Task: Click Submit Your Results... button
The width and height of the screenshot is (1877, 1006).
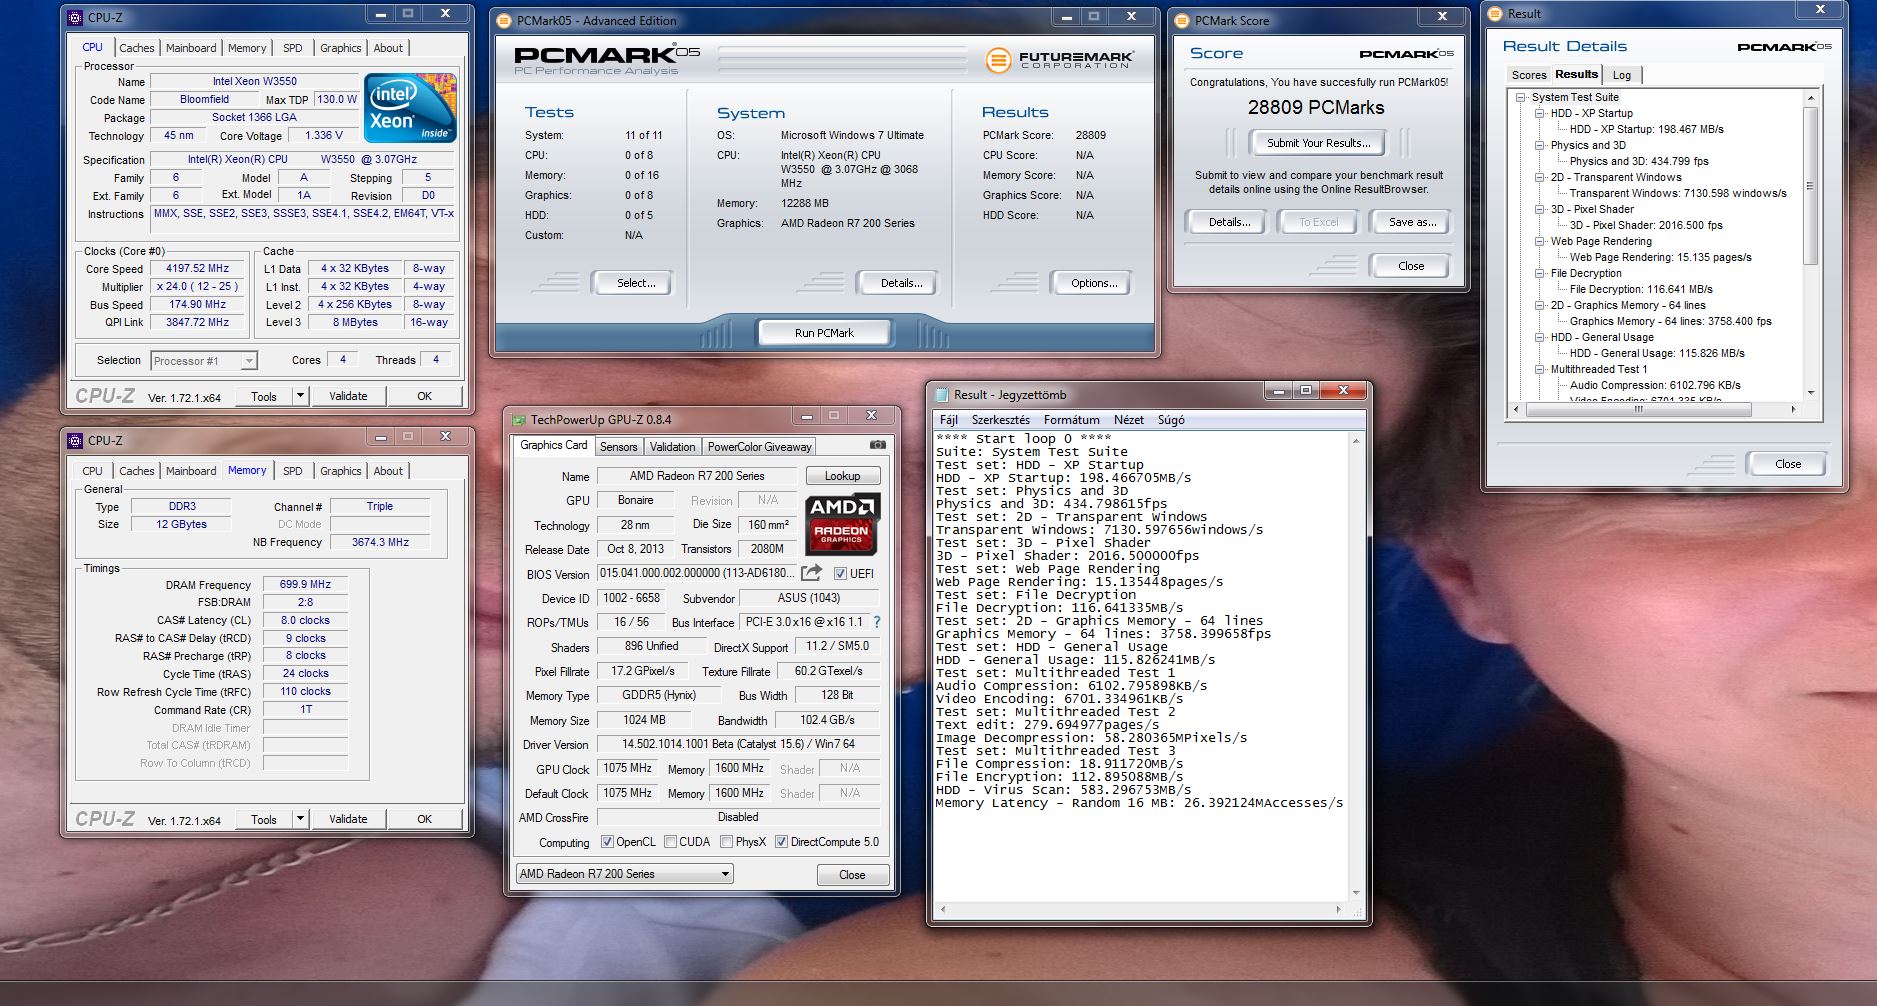Action: [1318, 143]
